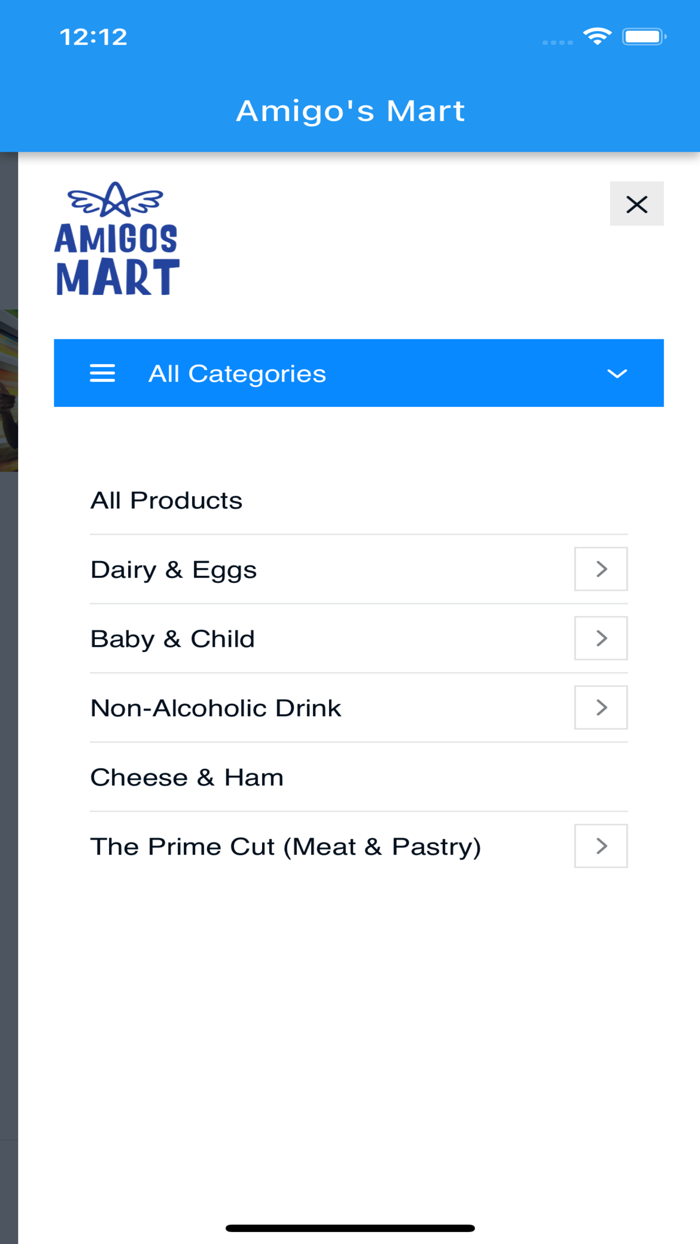Image resolution: width=700 pixels, height=1244 pixels.
Task: Select the Non-Alcoholic Drink list row
Action: (216, 707)
